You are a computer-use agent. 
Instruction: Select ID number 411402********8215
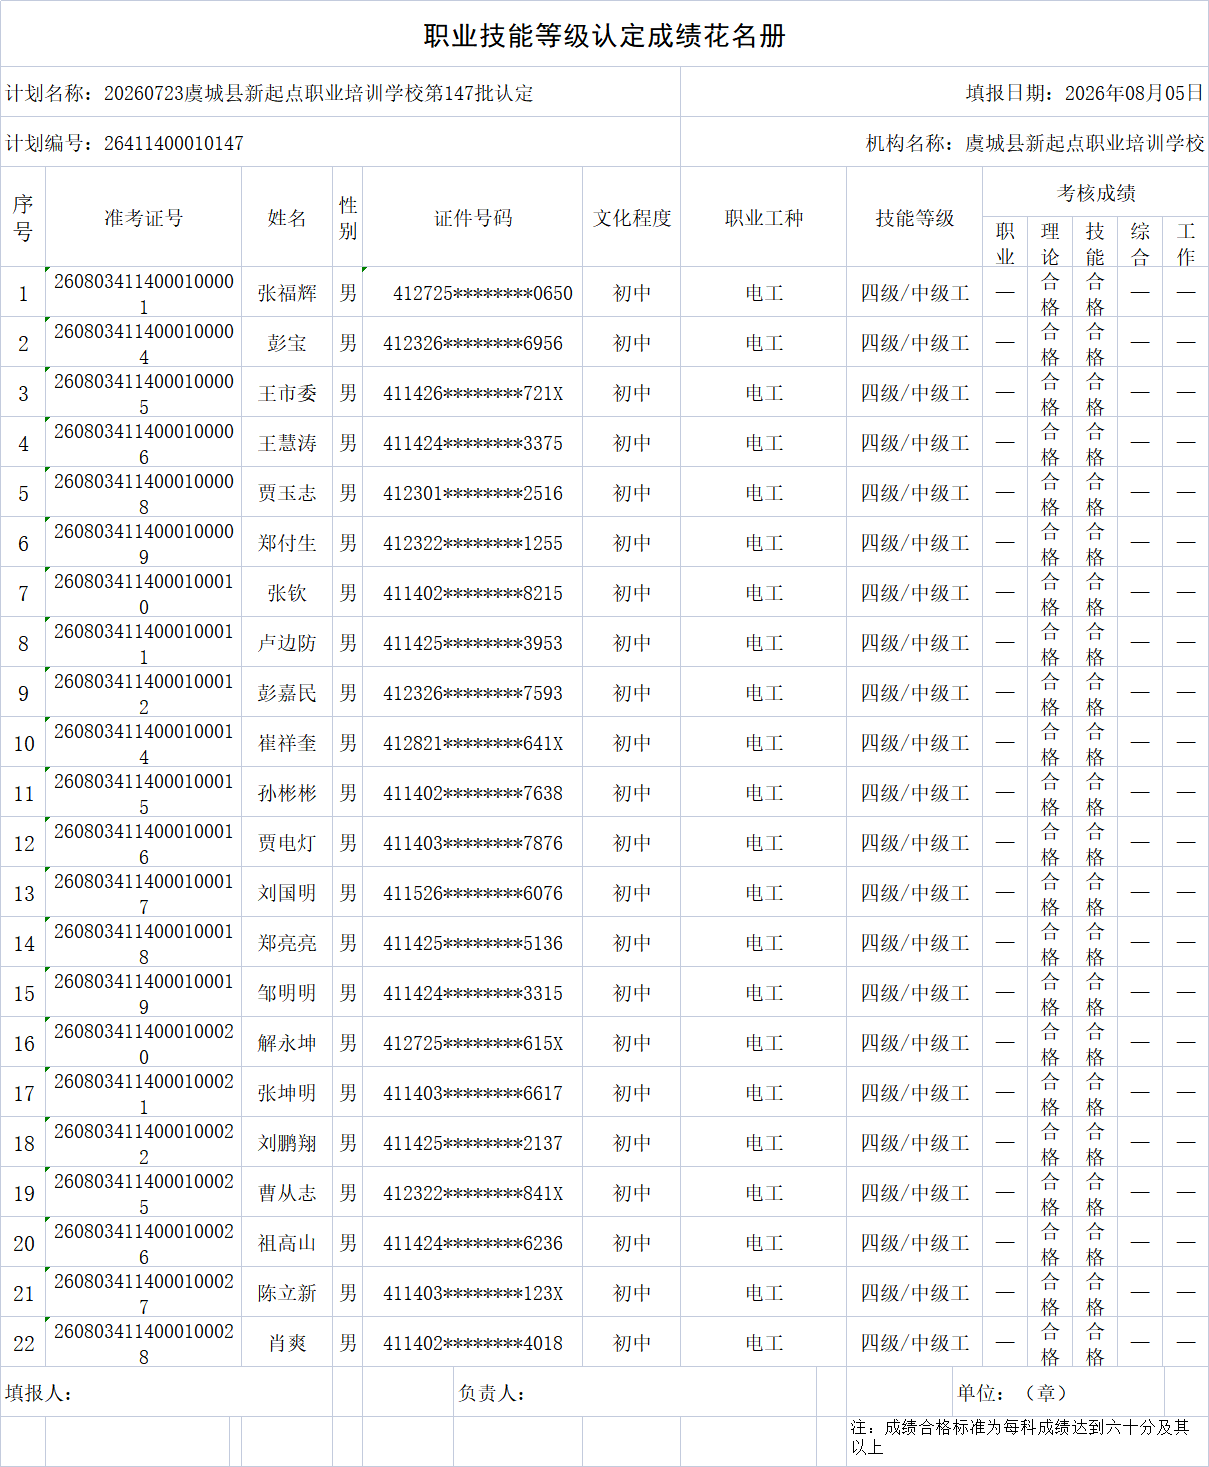pyautogui.click(x=473, y=593)
